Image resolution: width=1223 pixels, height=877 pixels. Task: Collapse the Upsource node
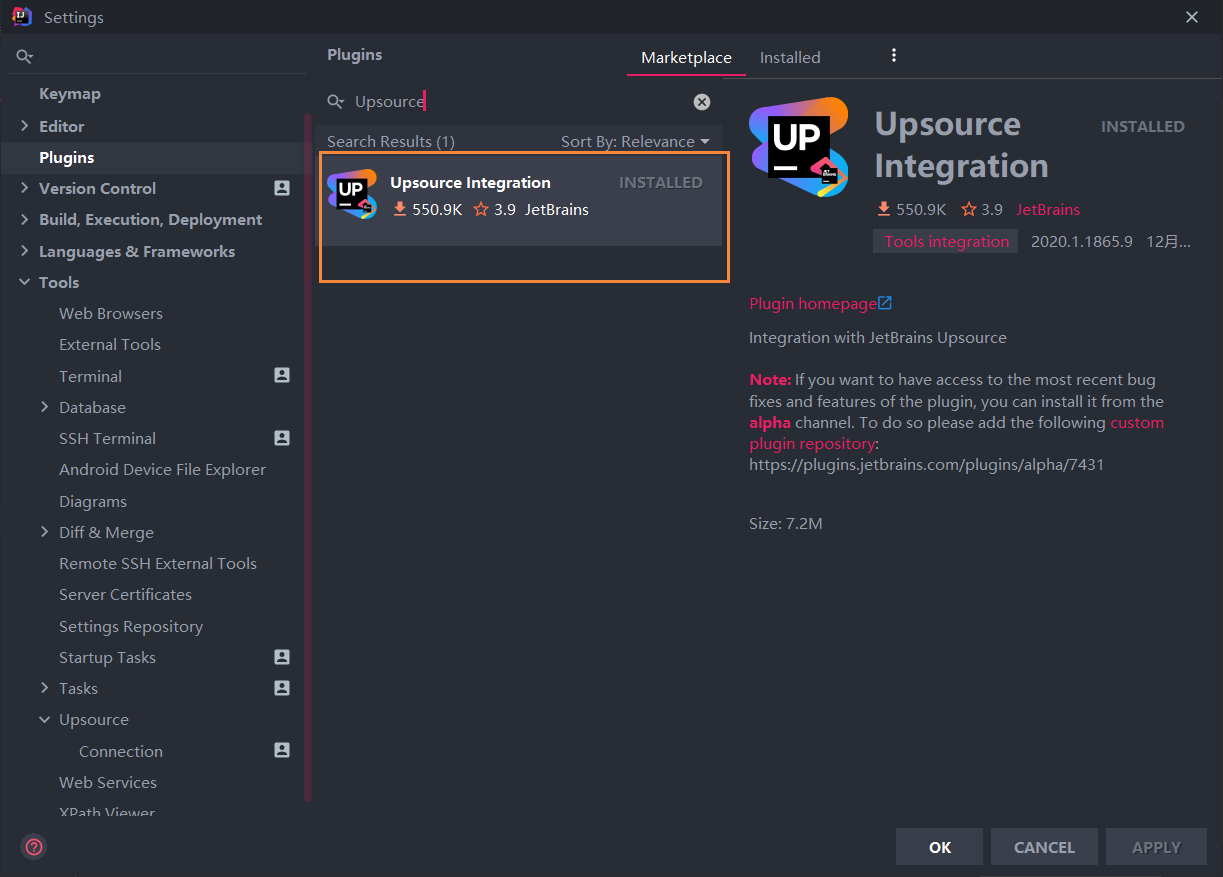pyautogui.click(x=44, y=719)
